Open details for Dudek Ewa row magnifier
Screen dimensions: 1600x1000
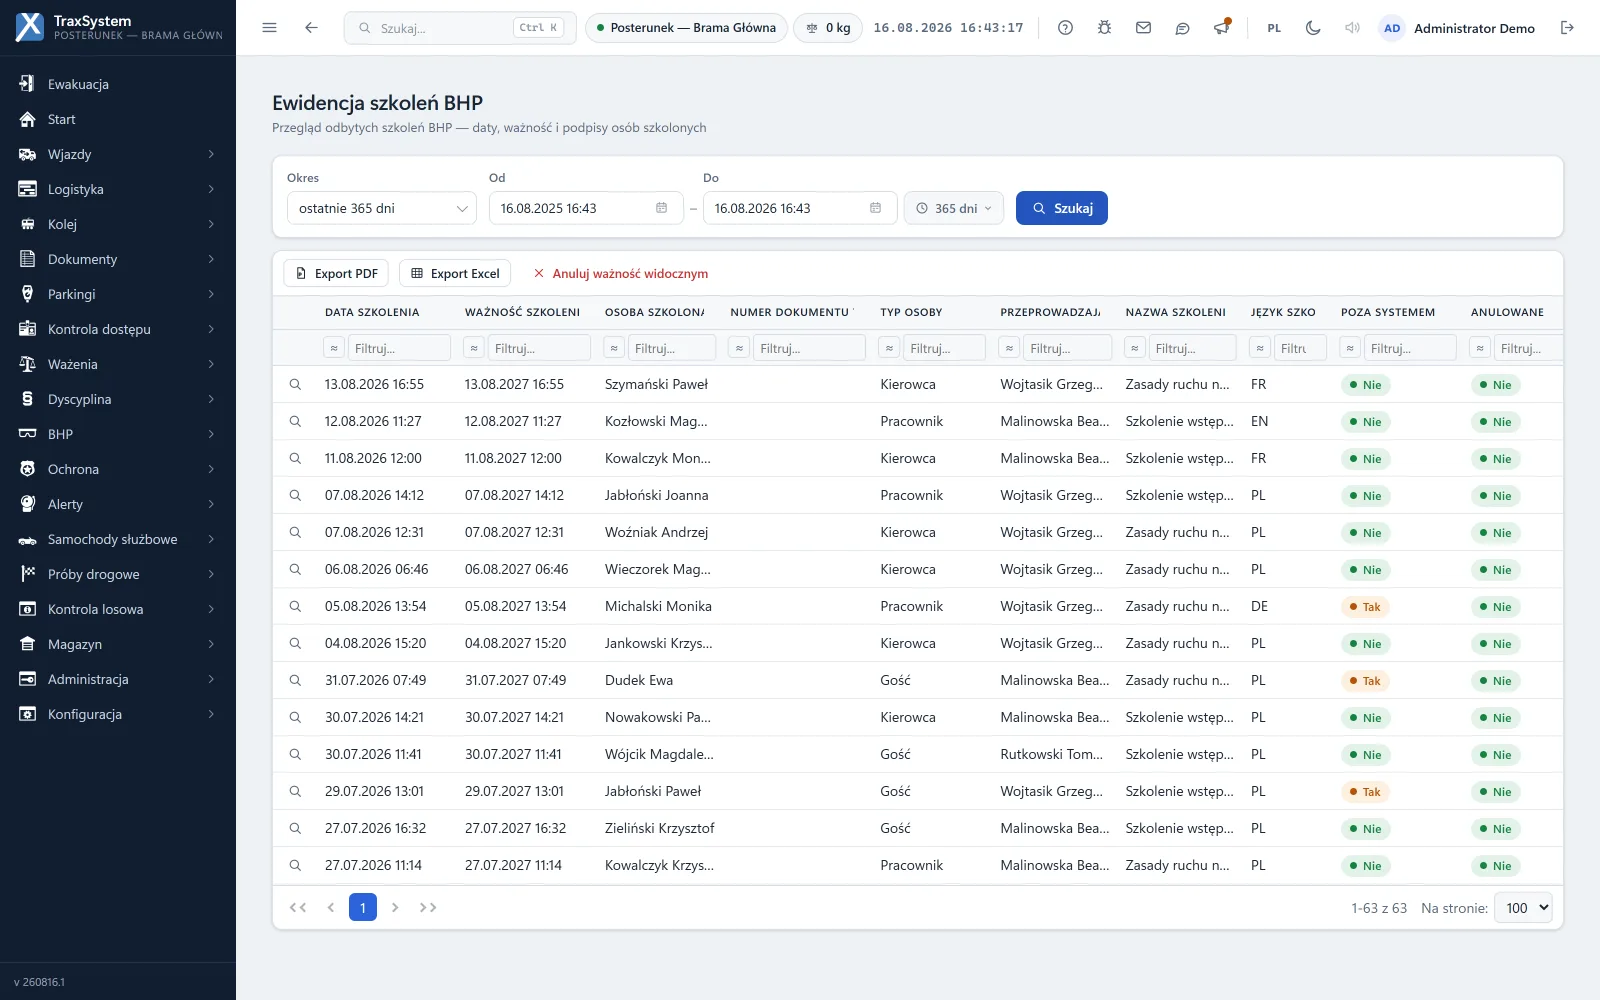click(295, 680)
